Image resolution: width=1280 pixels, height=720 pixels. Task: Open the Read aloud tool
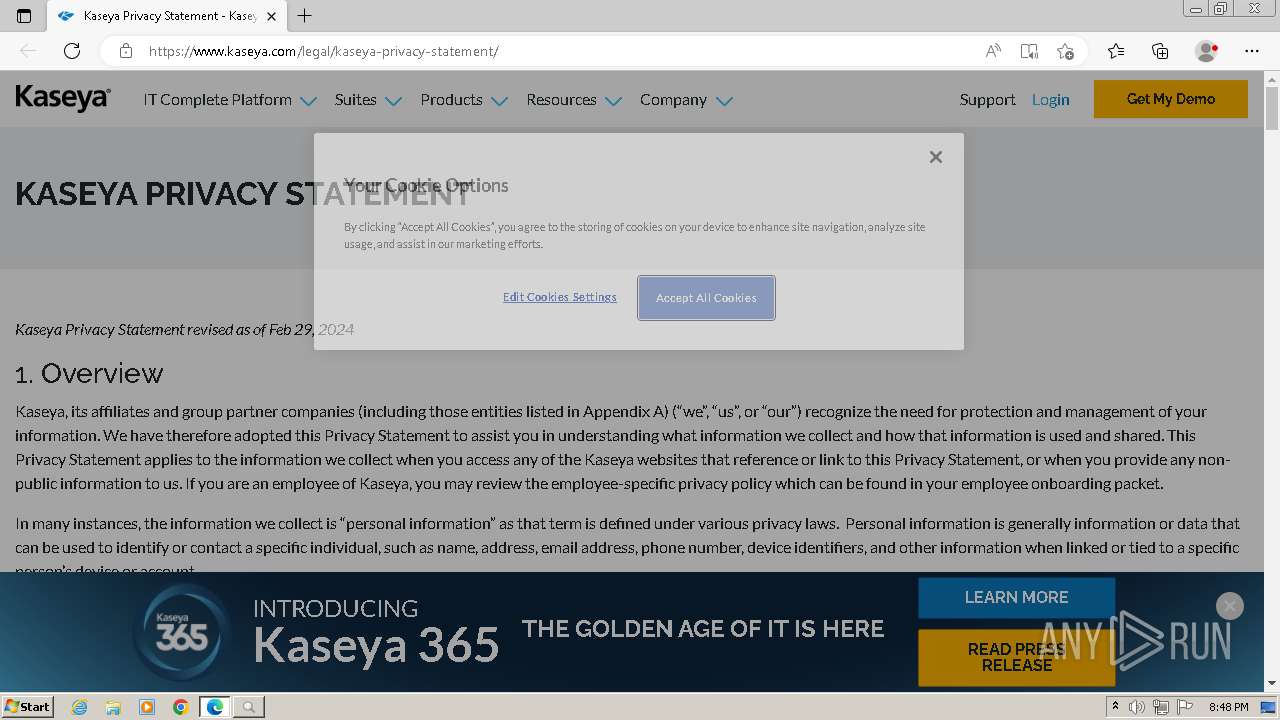pyautogui.click(x=993, y=51)
